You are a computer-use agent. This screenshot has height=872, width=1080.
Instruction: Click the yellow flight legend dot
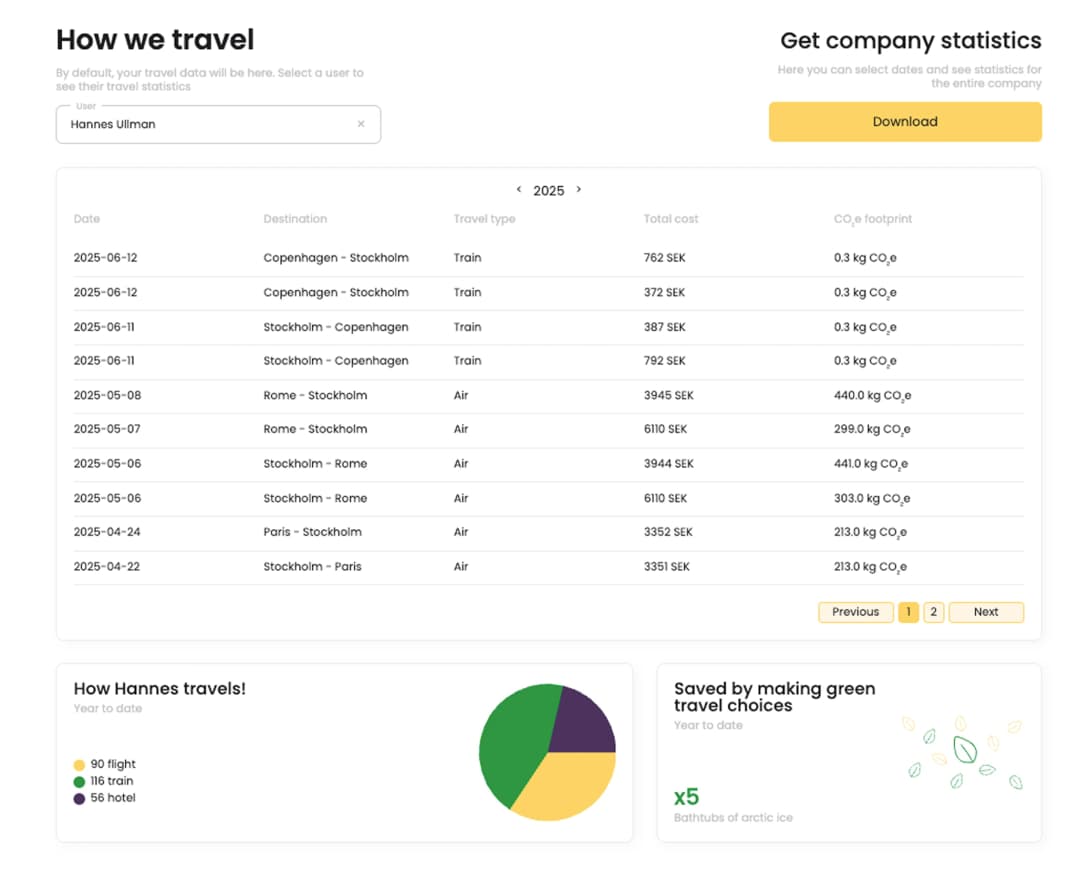(x=80, y=765)
